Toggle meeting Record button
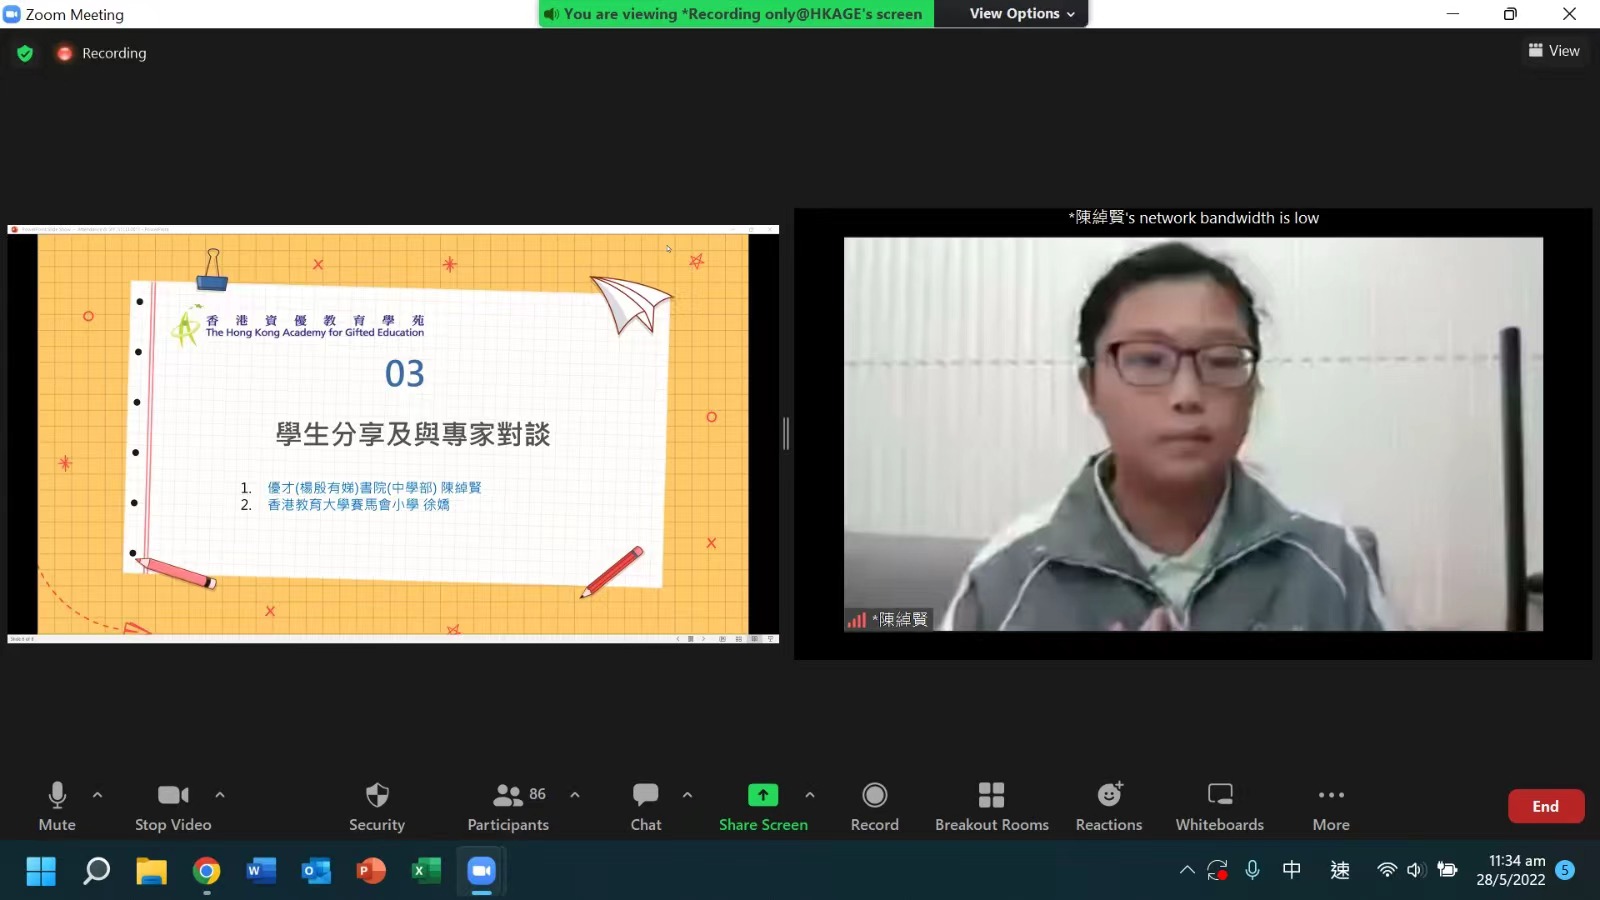The width and height of the screenshot is (1600, 900). tap(874, 806)
